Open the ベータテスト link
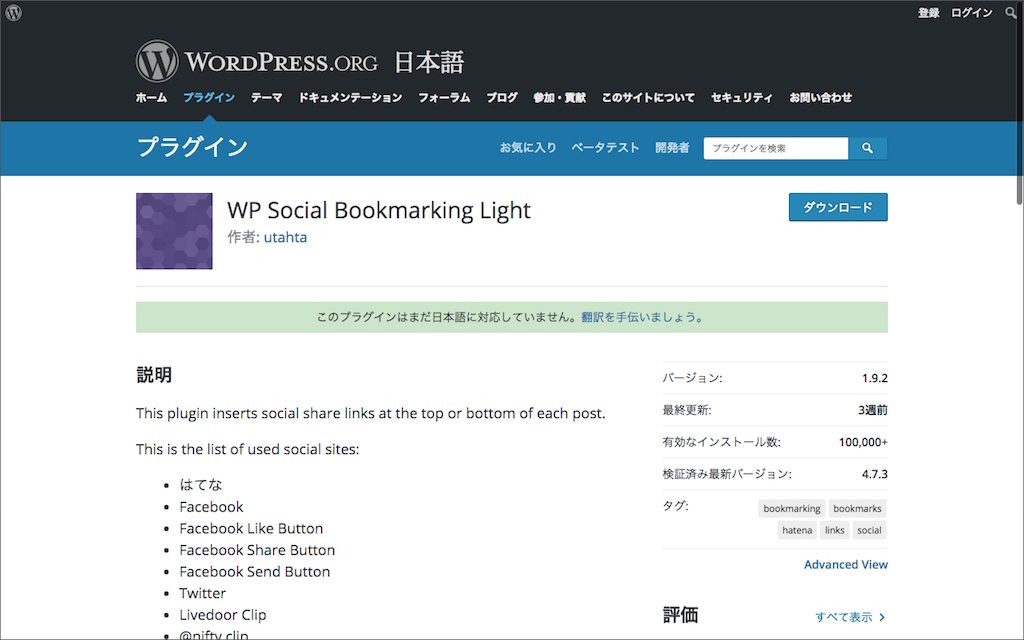Viewport: 1024px width, 640px height. tap(605, 148)
